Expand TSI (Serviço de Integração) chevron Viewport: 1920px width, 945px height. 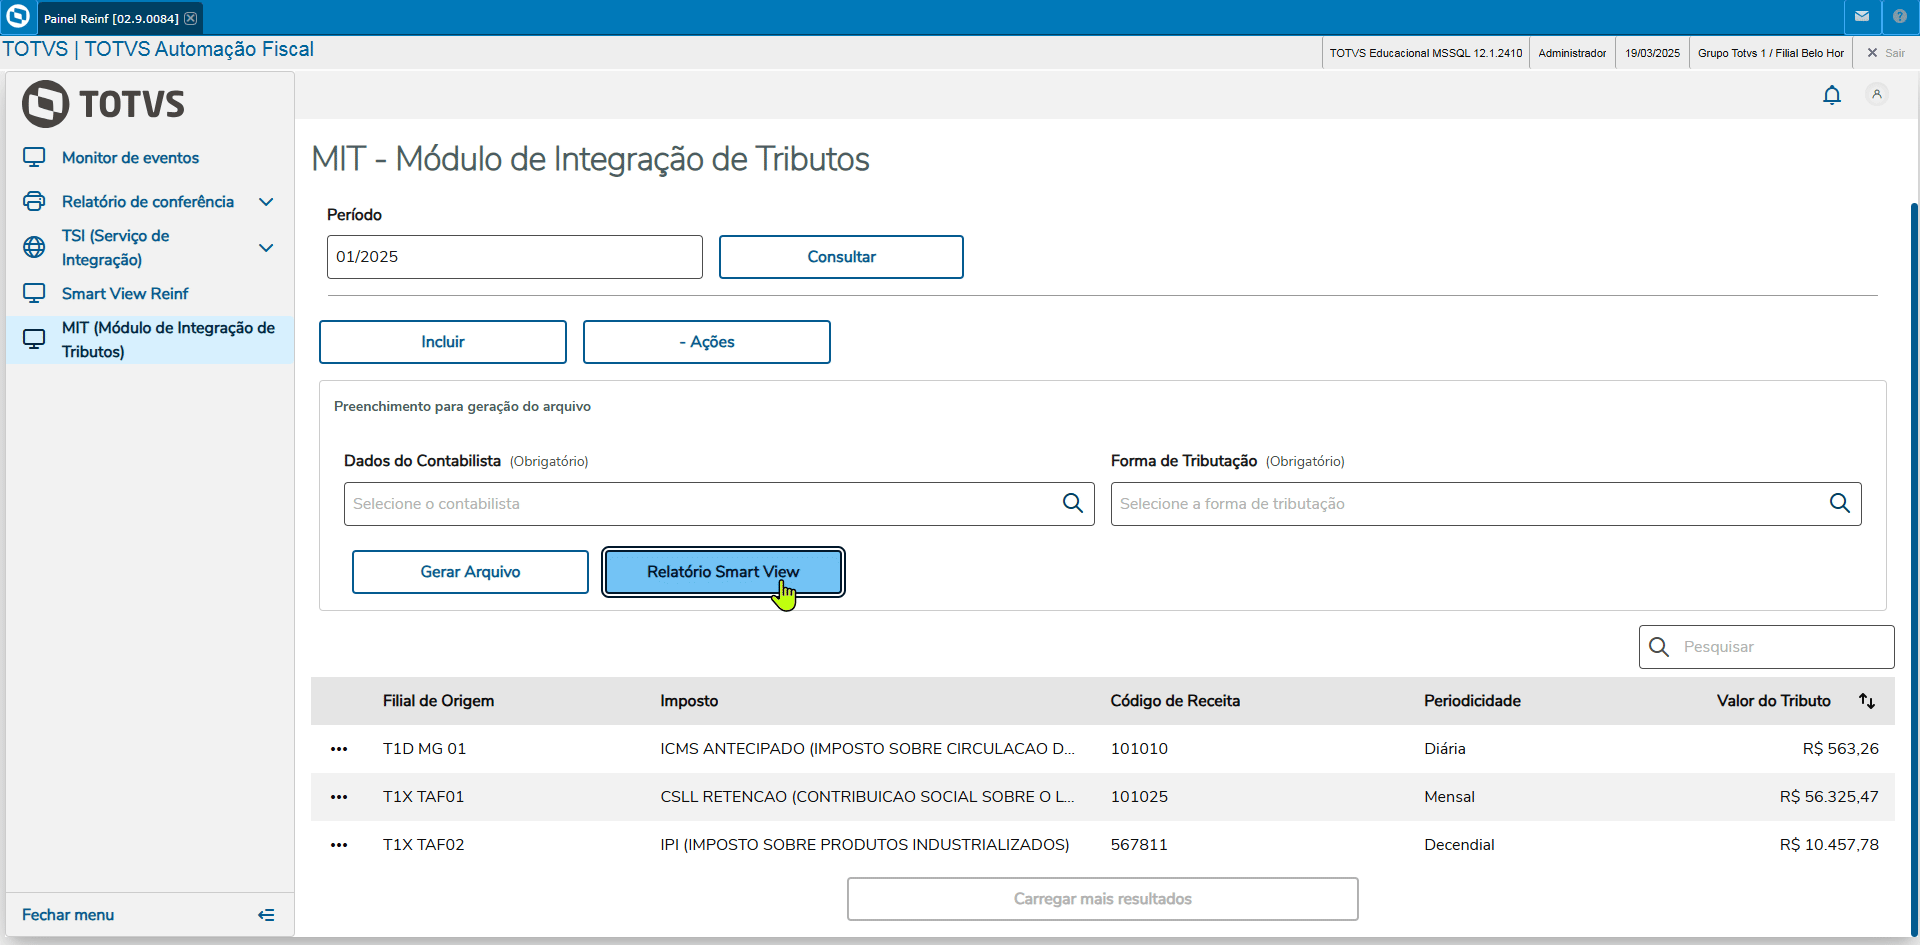(266, 247)
